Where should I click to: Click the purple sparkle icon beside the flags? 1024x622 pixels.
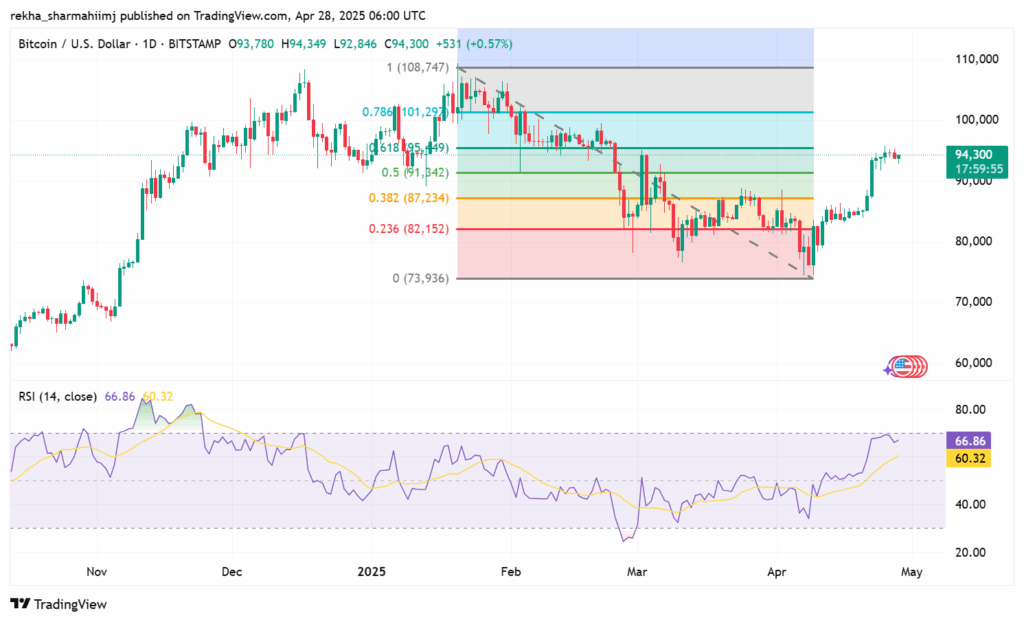(887, 370)
